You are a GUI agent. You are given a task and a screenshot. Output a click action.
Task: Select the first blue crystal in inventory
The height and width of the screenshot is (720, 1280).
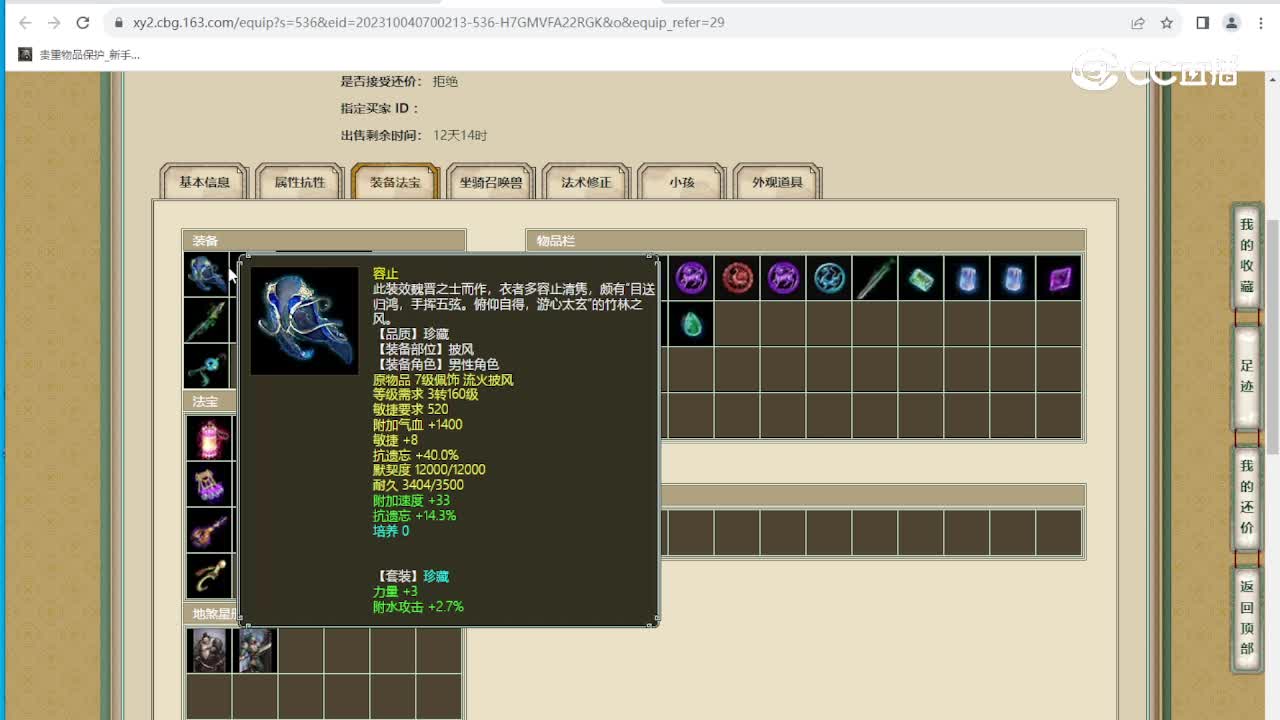(x=967, y=278)
